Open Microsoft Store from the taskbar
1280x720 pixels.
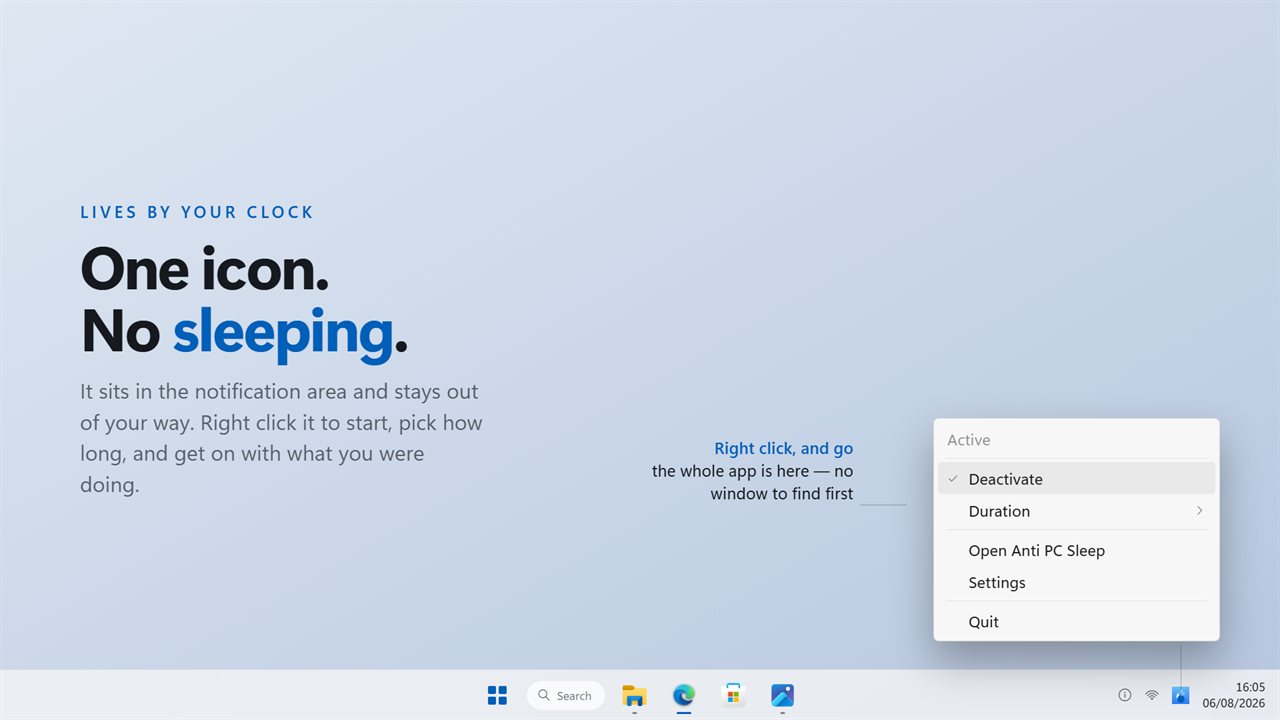click(734, 695)
